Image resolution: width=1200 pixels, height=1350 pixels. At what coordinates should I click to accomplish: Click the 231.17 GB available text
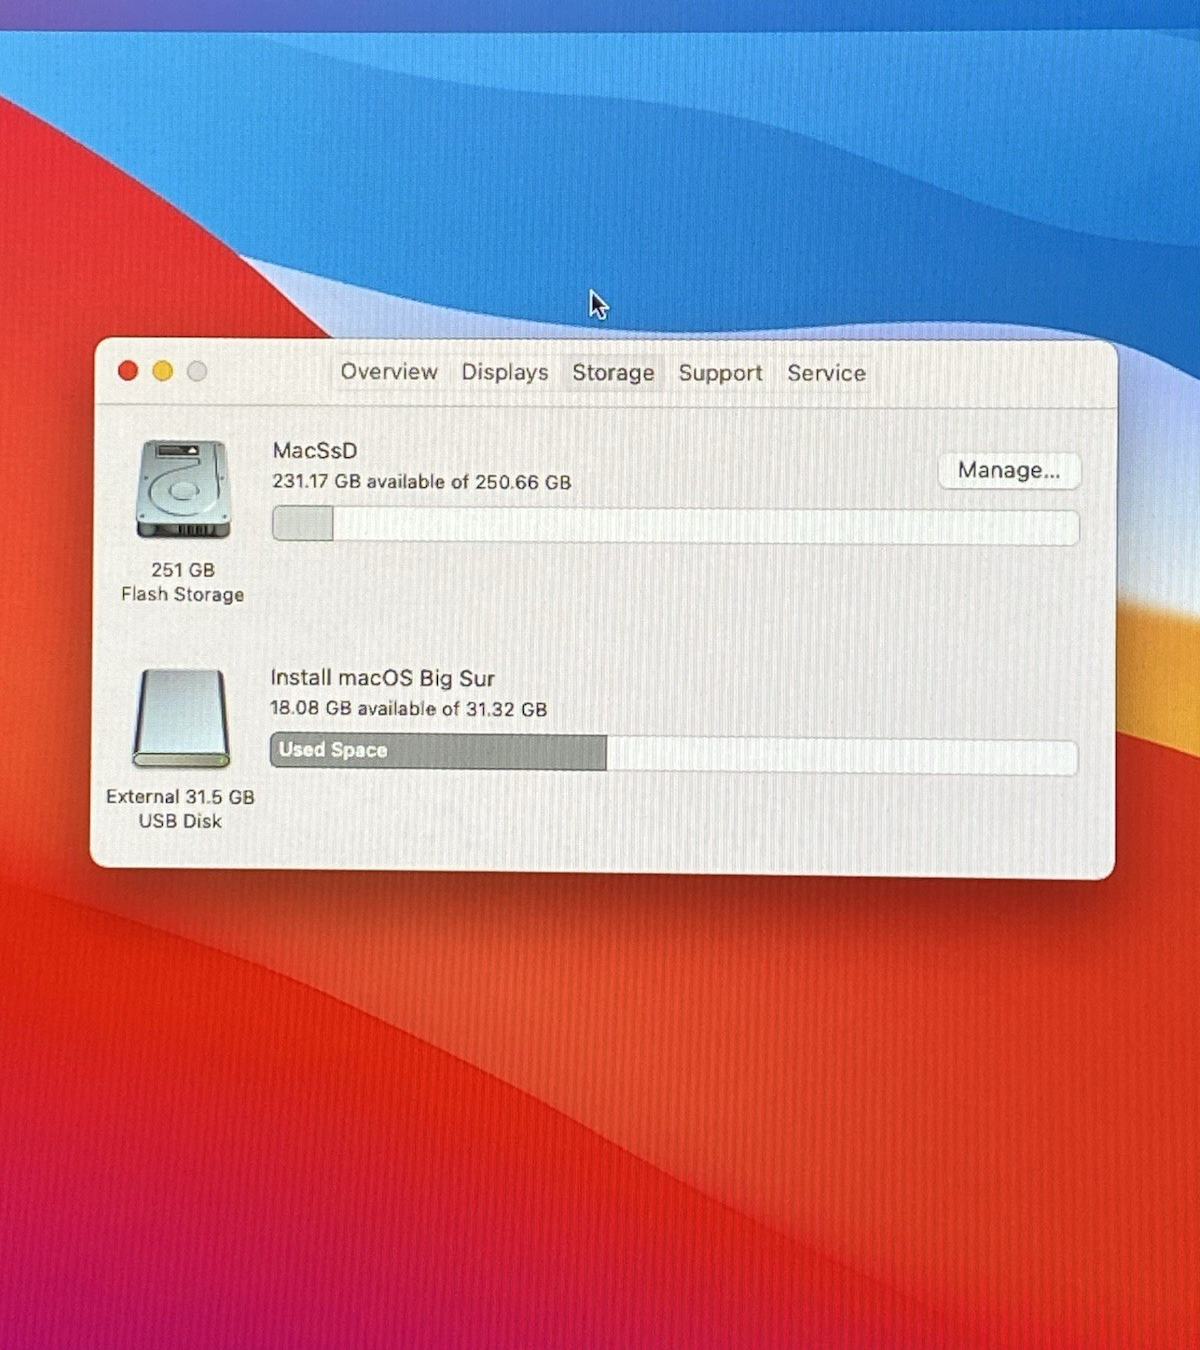click(421, 482)
